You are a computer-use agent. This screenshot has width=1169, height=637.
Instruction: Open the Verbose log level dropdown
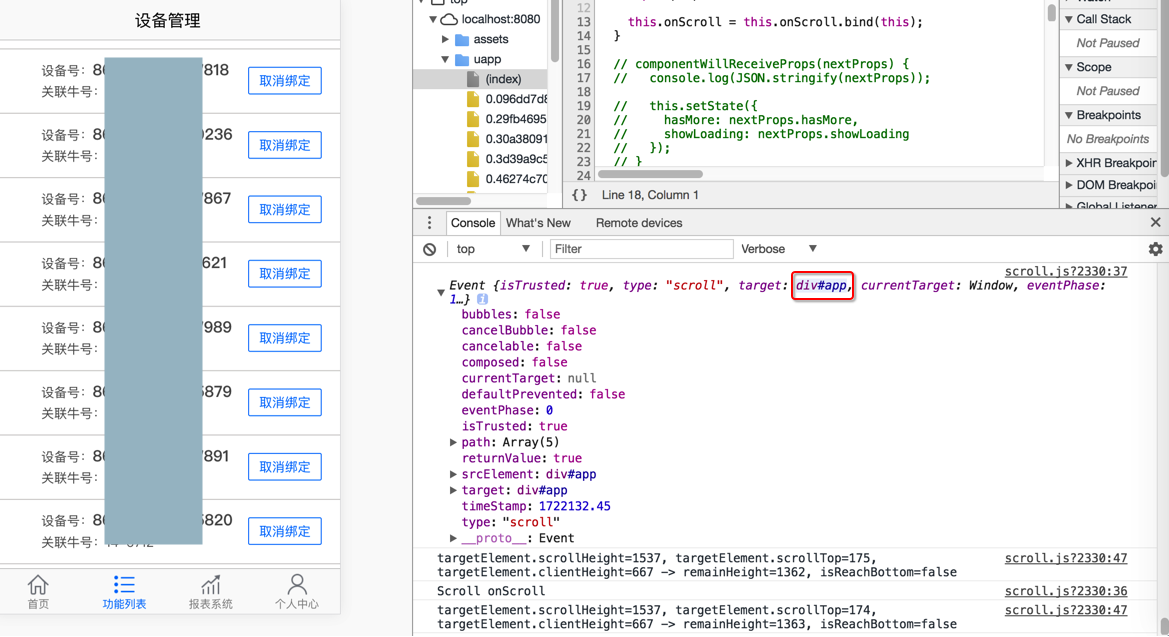778,249
